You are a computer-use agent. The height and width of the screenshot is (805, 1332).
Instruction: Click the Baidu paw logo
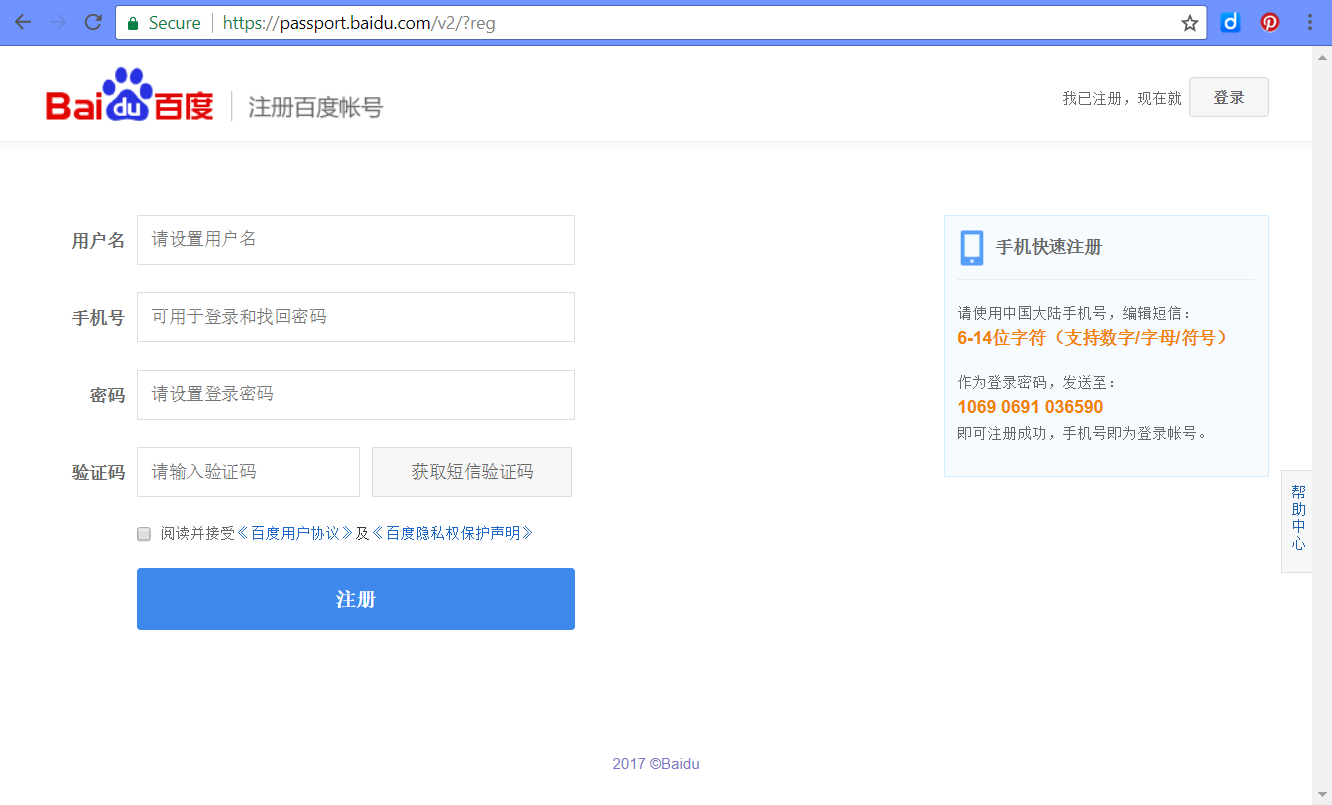coord(129,94)
